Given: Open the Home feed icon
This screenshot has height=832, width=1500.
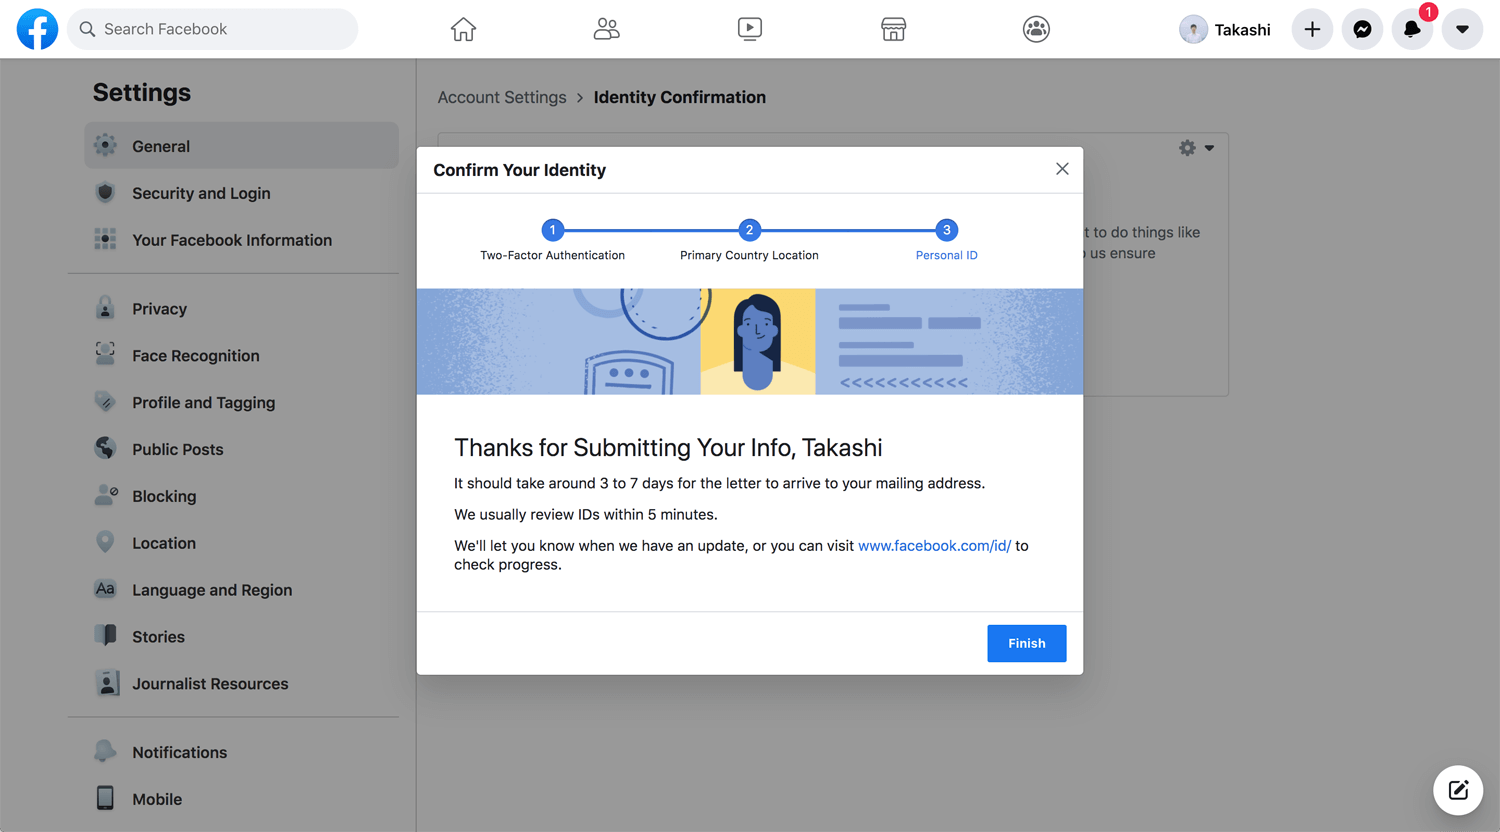Looking at the screenshot, I should (x=463, y=29).
